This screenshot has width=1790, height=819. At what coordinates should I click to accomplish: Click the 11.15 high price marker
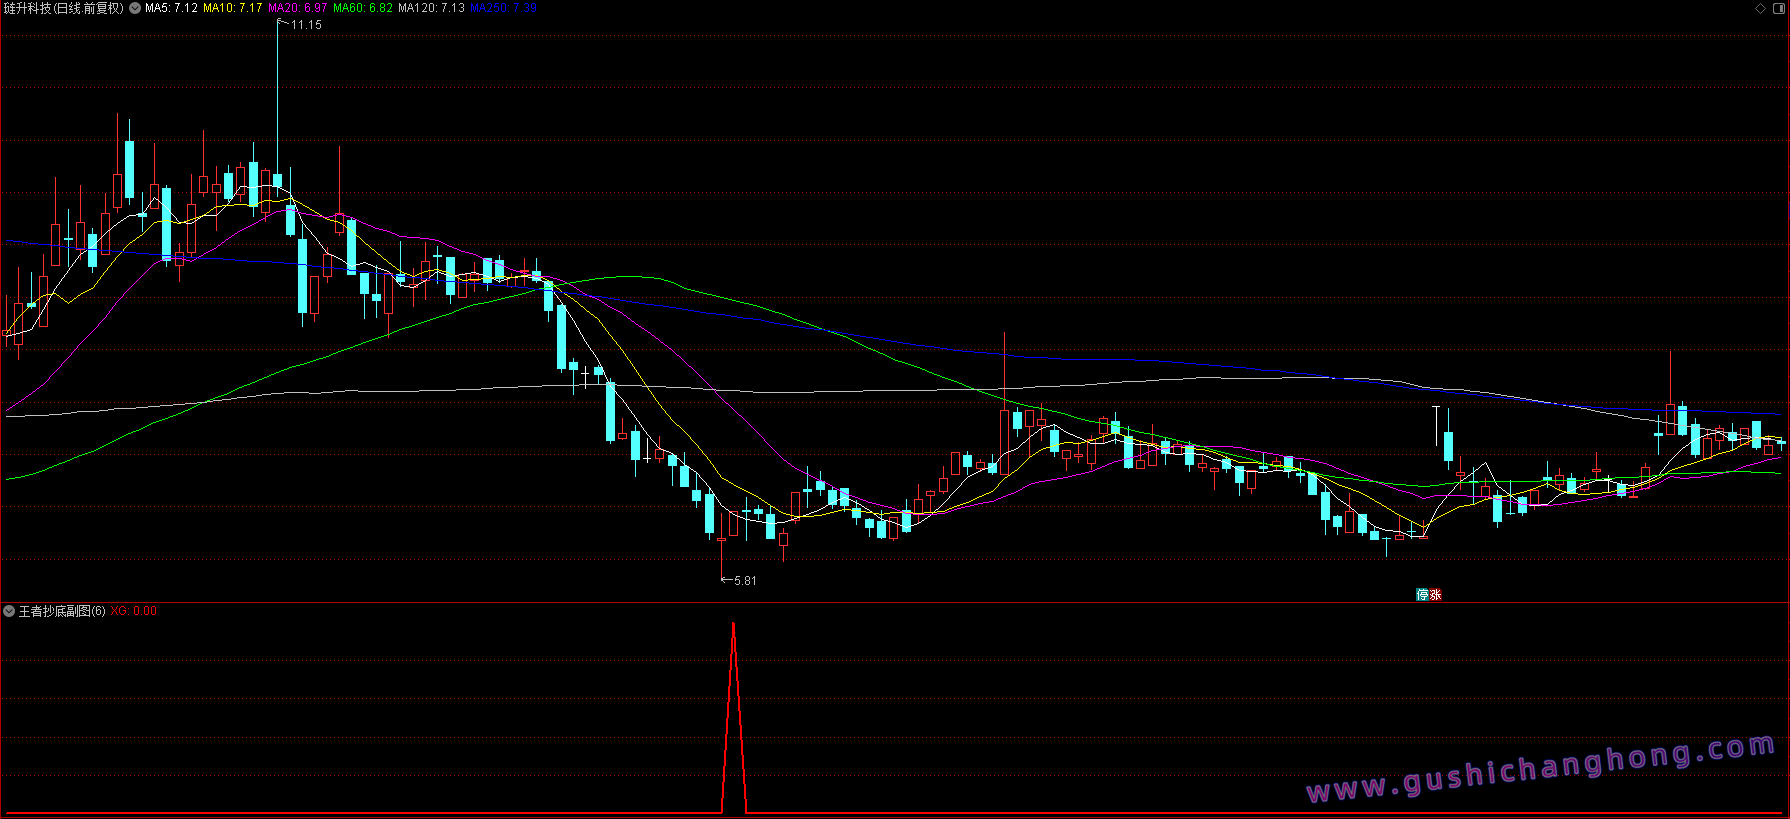point(305,25)
